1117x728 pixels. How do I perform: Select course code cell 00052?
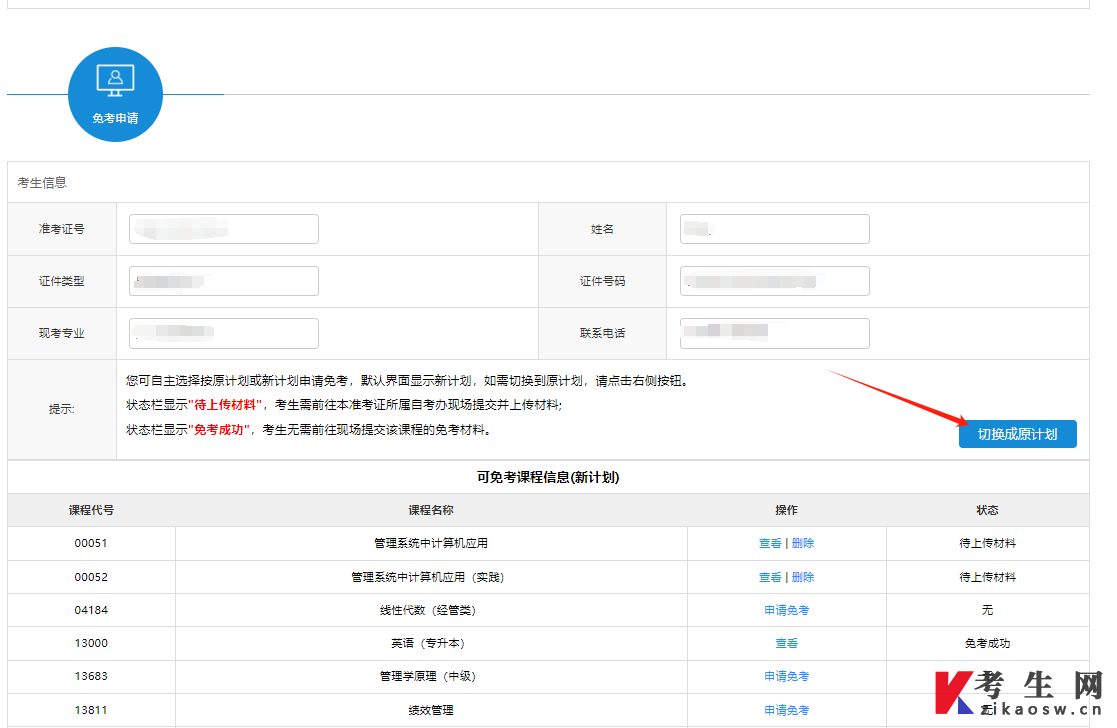[91, 577]
